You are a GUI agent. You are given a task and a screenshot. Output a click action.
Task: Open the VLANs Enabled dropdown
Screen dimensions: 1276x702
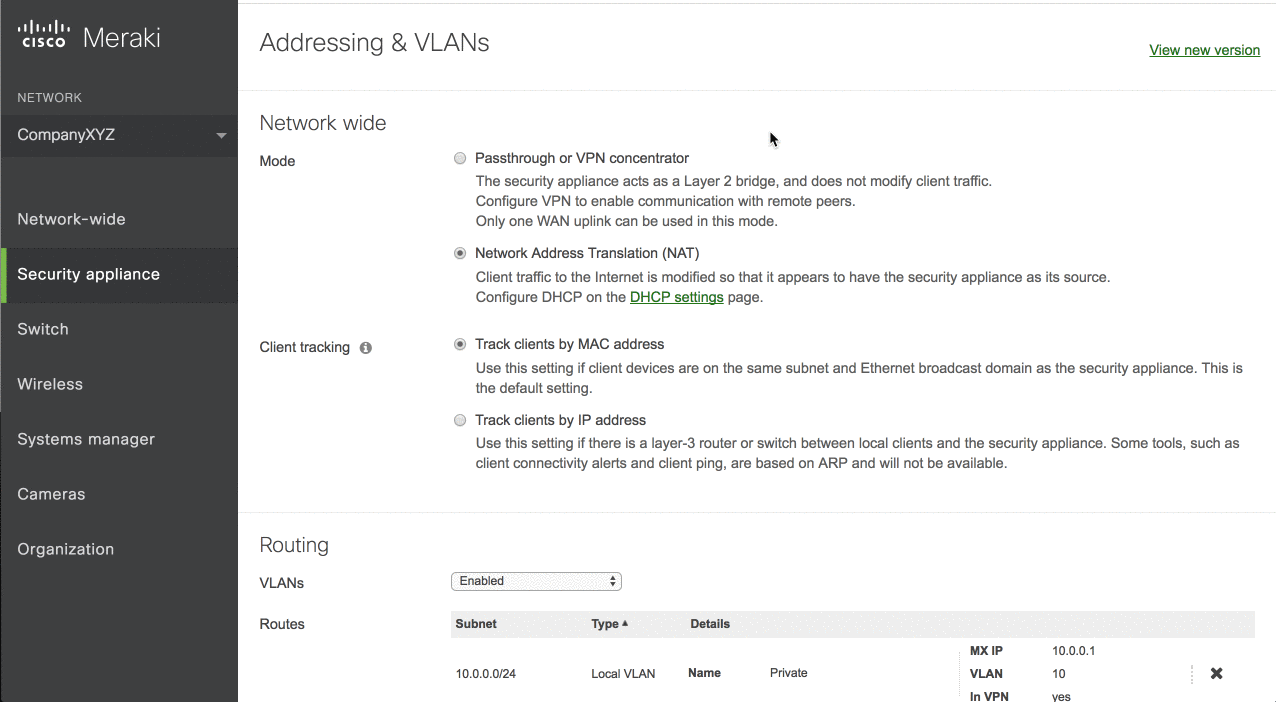point(536,581)
